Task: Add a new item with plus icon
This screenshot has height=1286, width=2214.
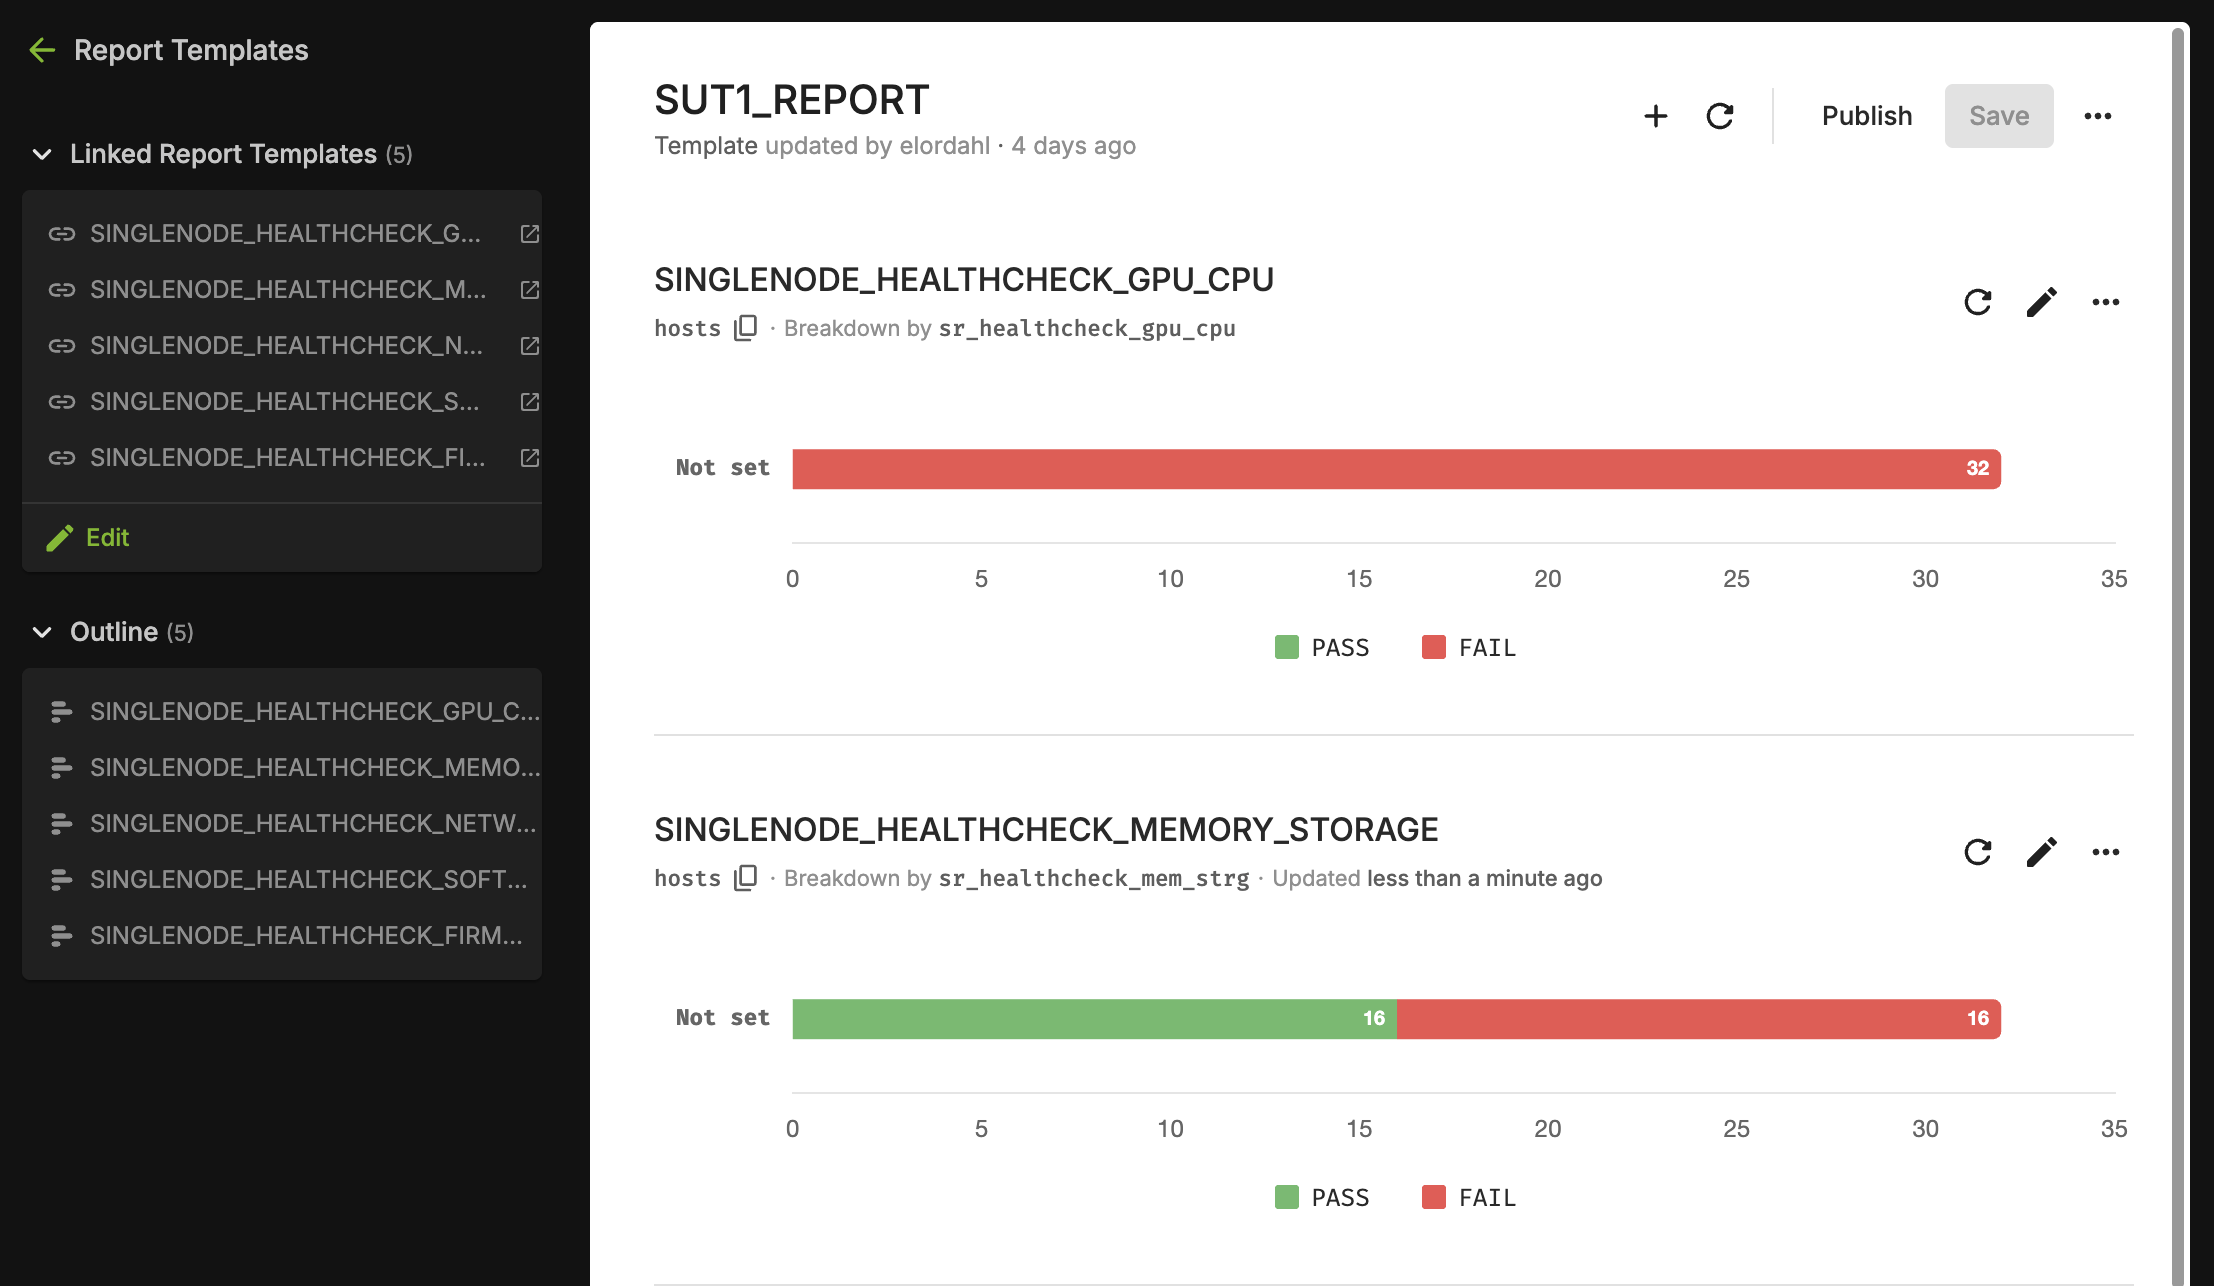Action: coord(1656,116)
